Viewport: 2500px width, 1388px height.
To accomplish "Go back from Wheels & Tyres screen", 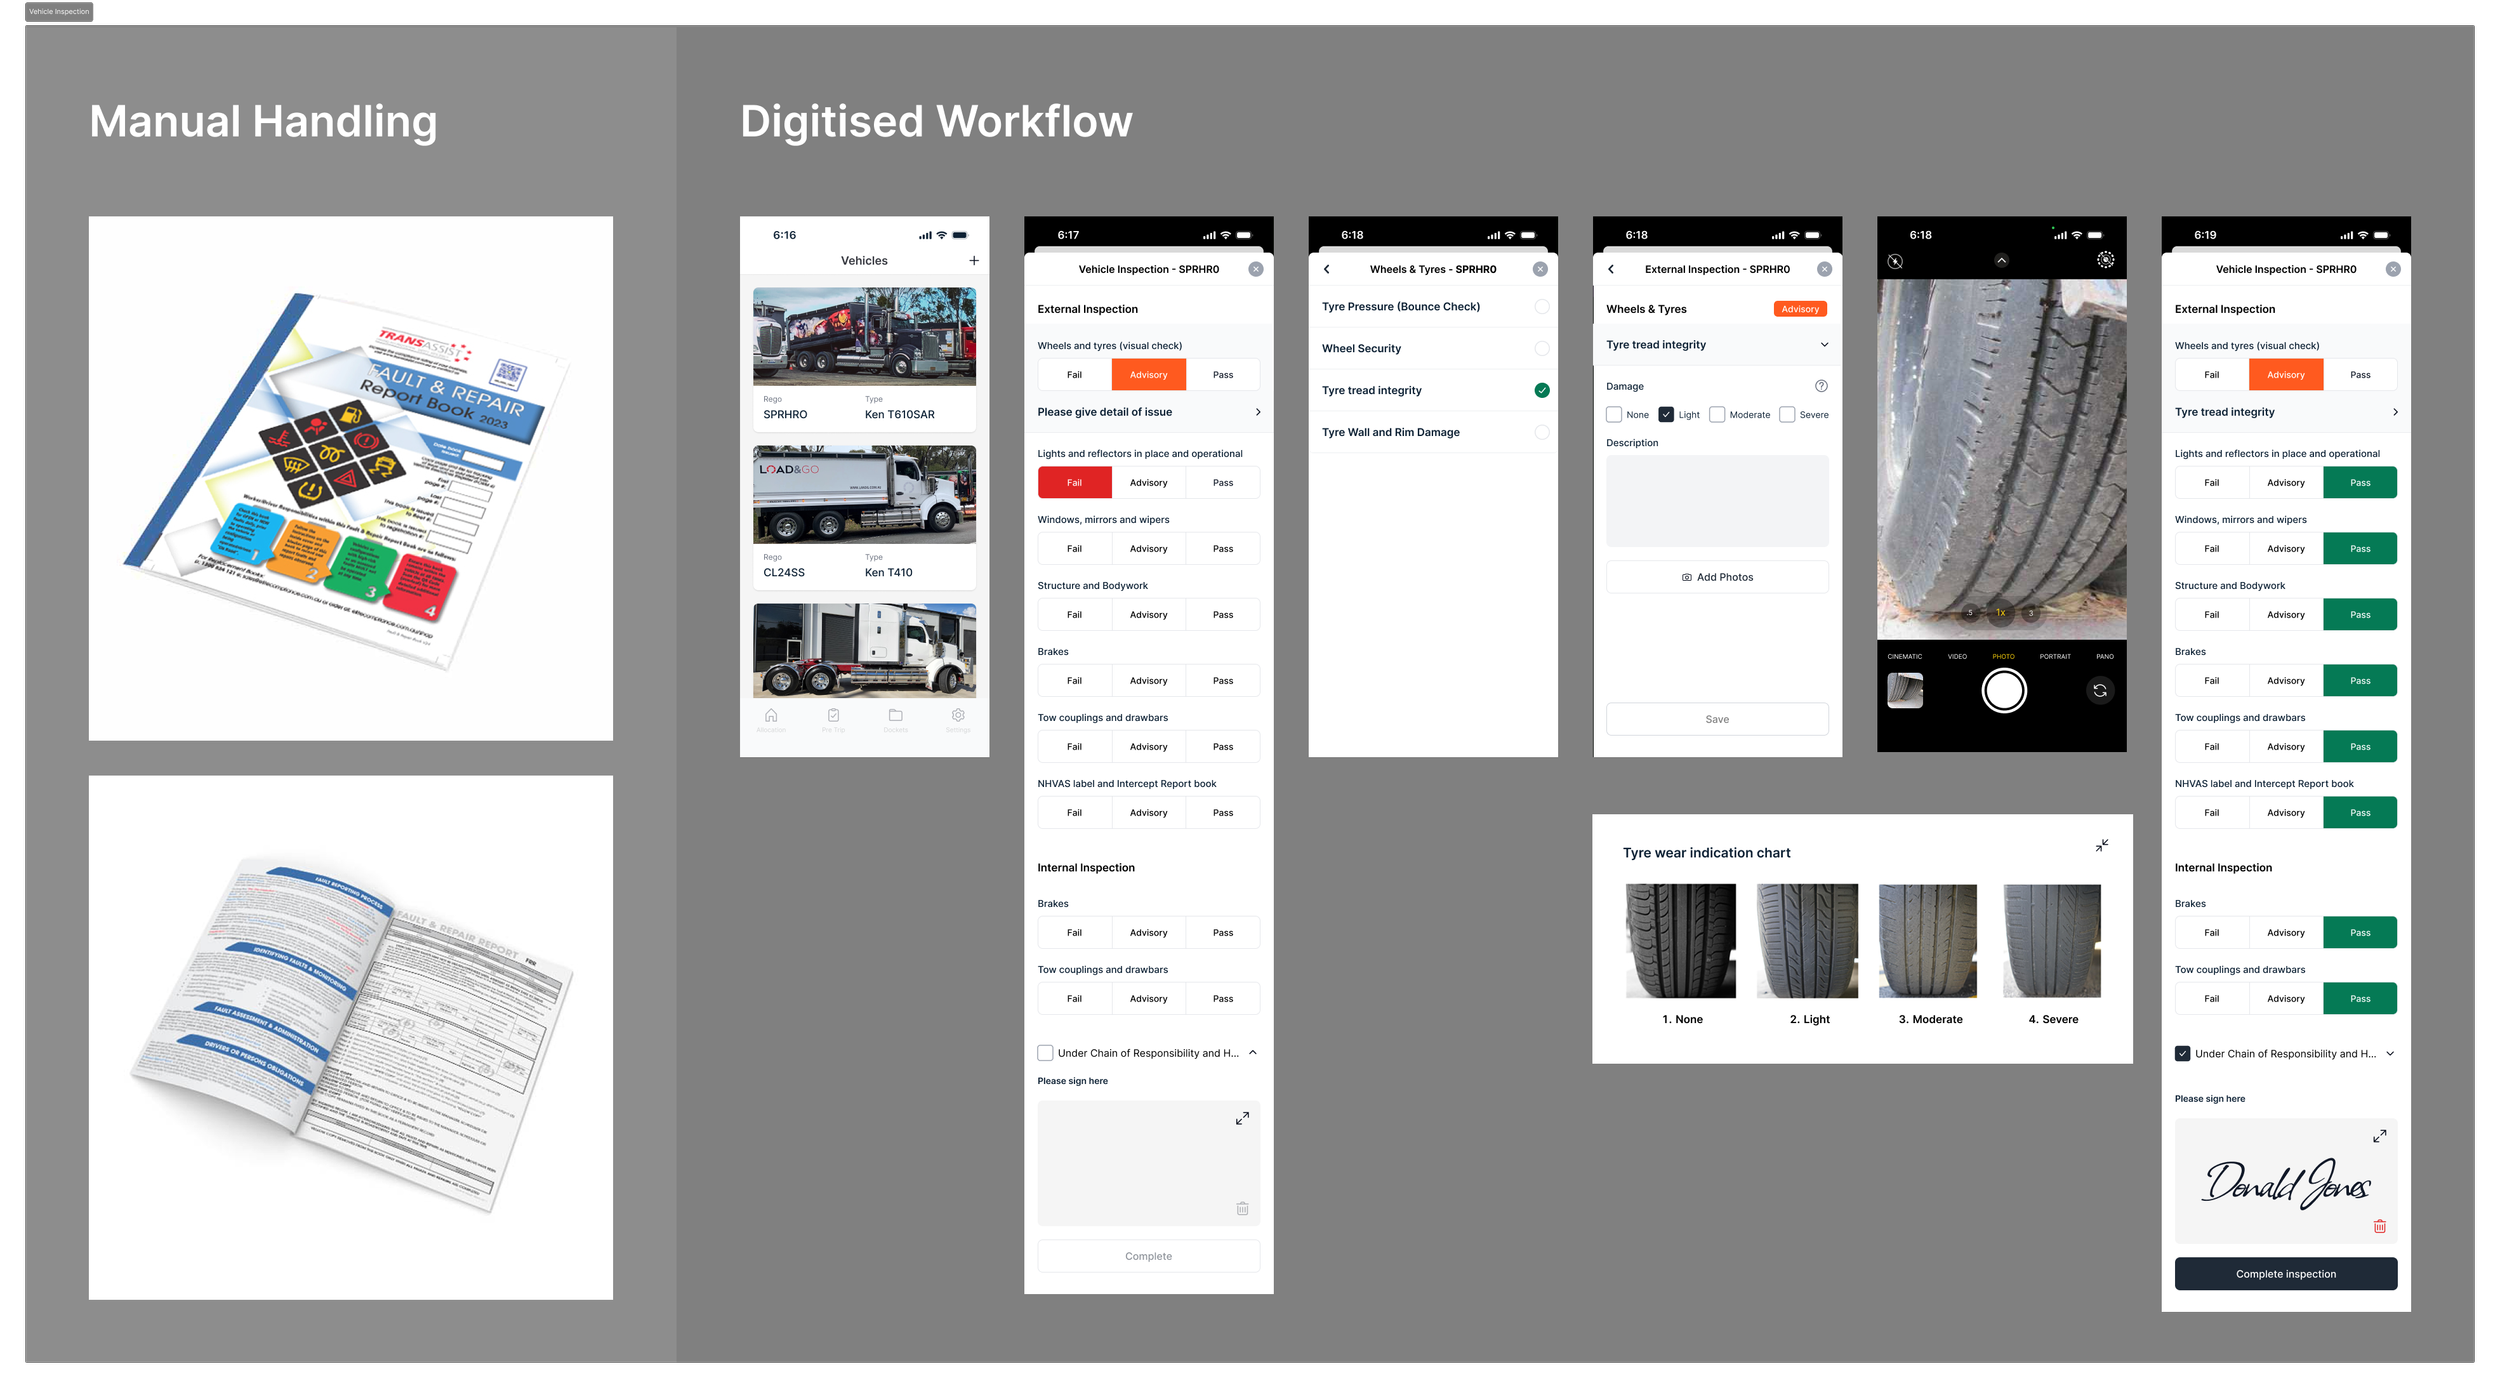I will pos(1327,270).
